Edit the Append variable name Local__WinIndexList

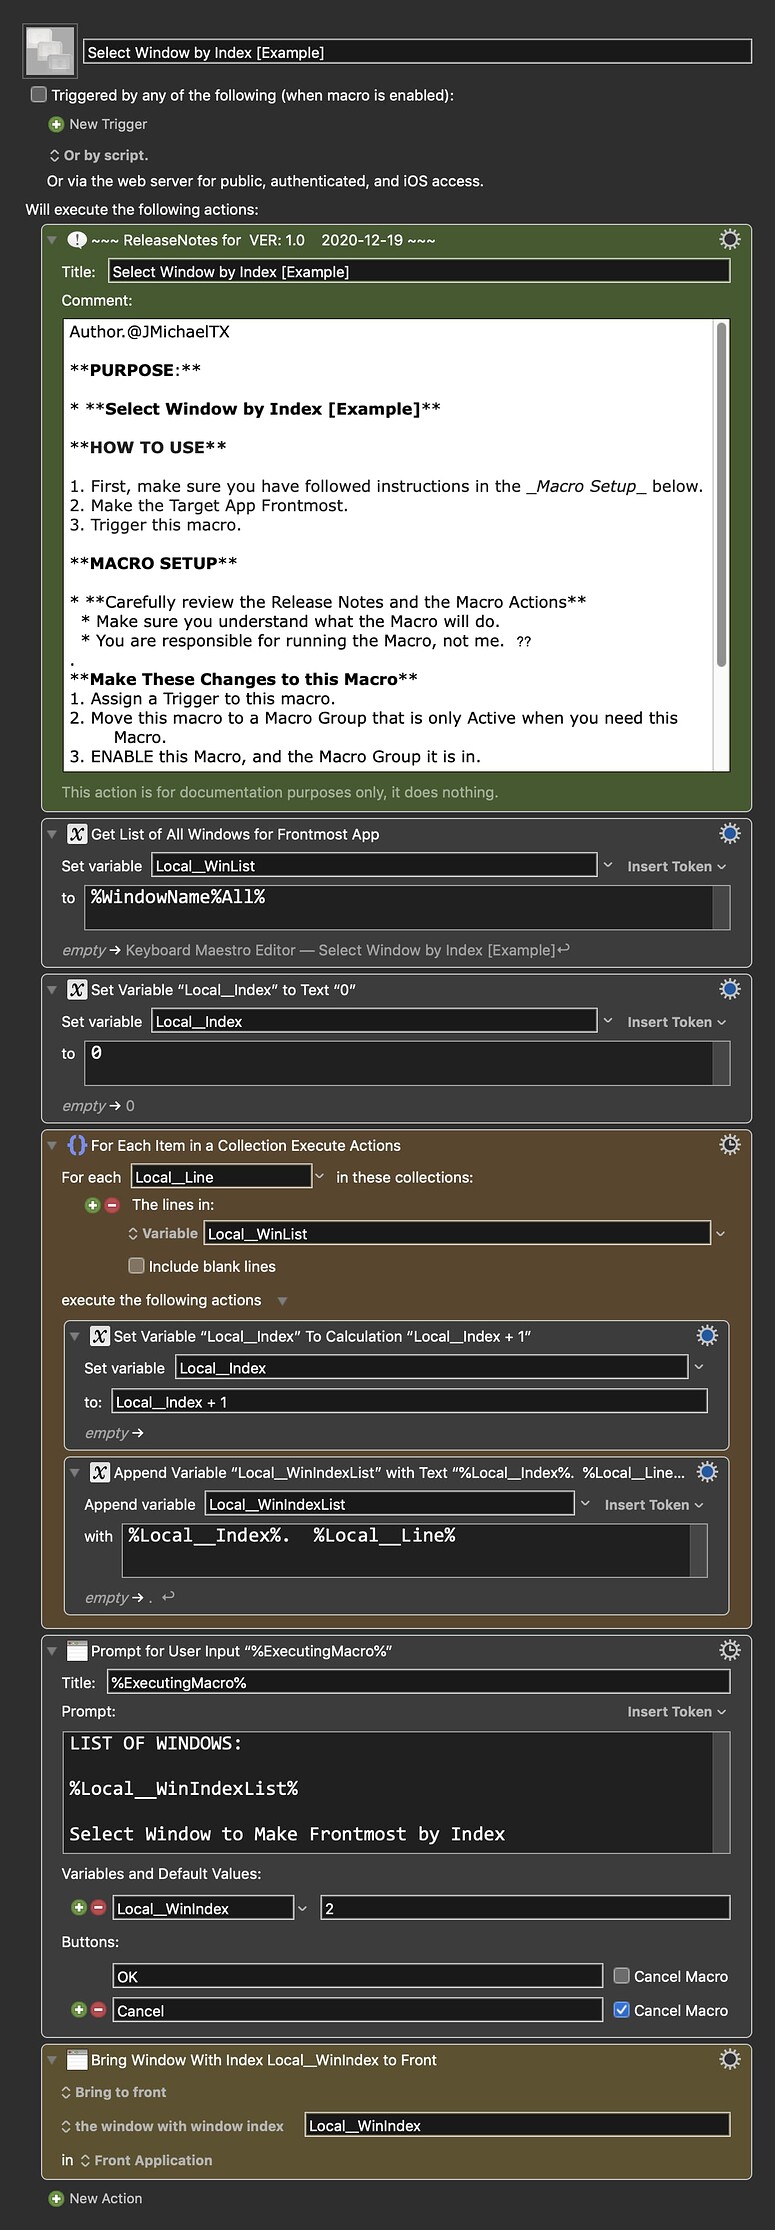click(x=390, y=1504)
